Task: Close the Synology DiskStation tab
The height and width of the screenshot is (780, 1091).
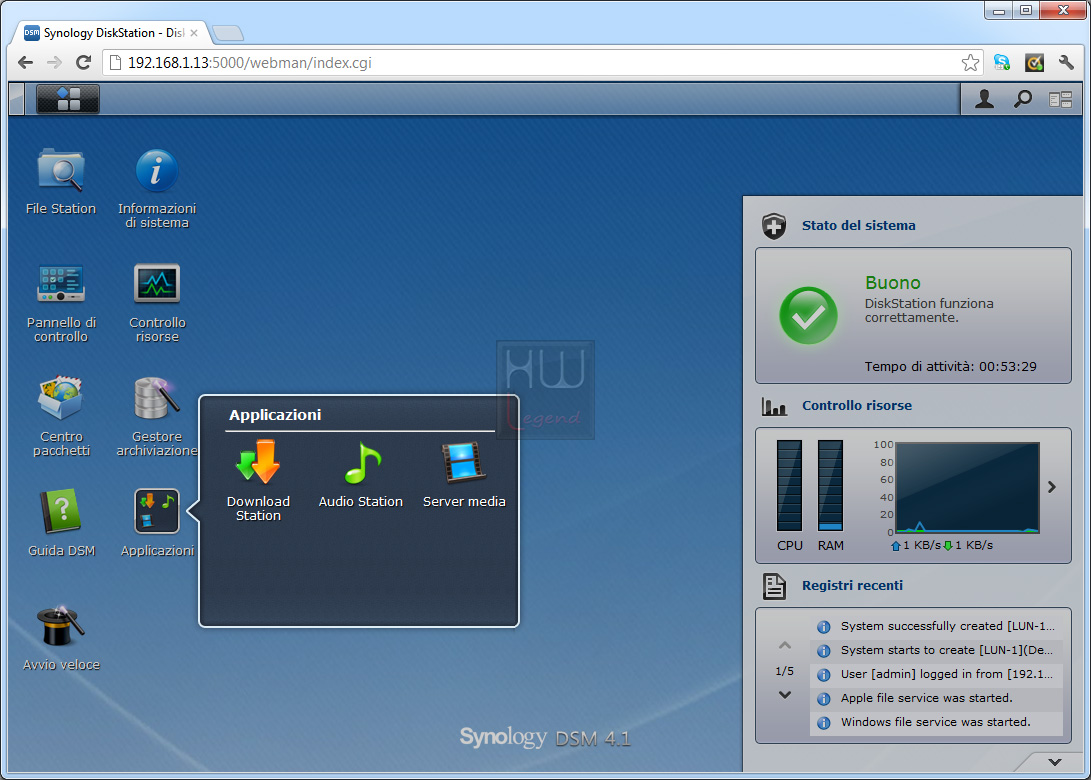Action: pos(194,33)
